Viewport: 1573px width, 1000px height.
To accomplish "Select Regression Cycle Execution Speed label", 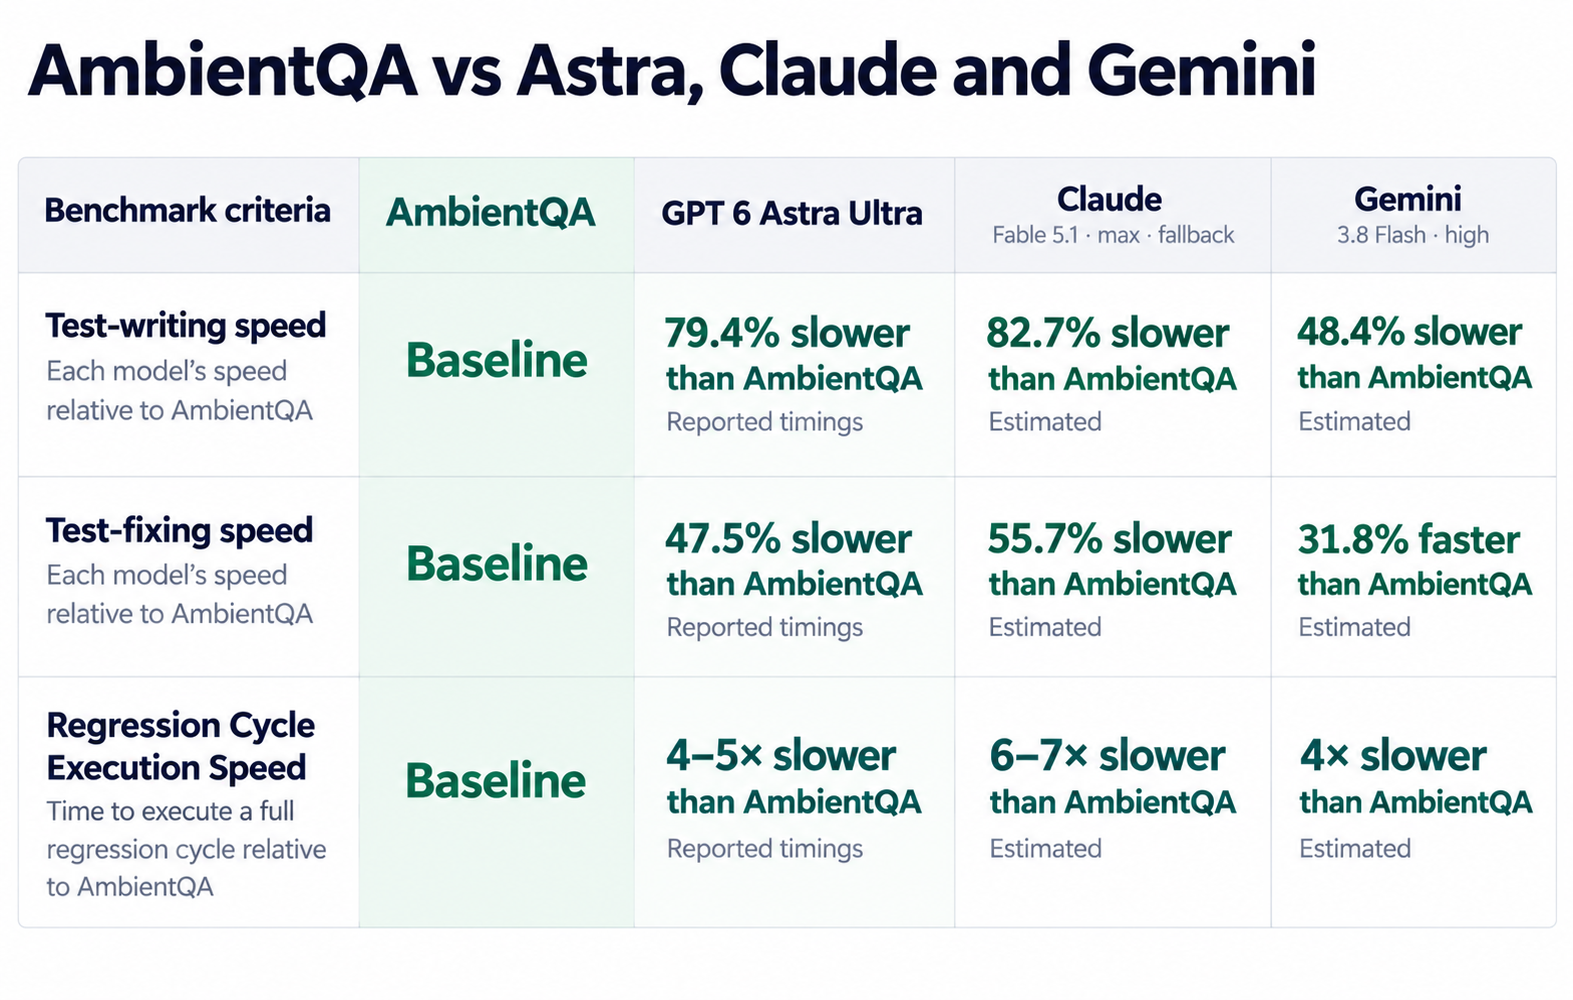I will [x=181, y=746].
